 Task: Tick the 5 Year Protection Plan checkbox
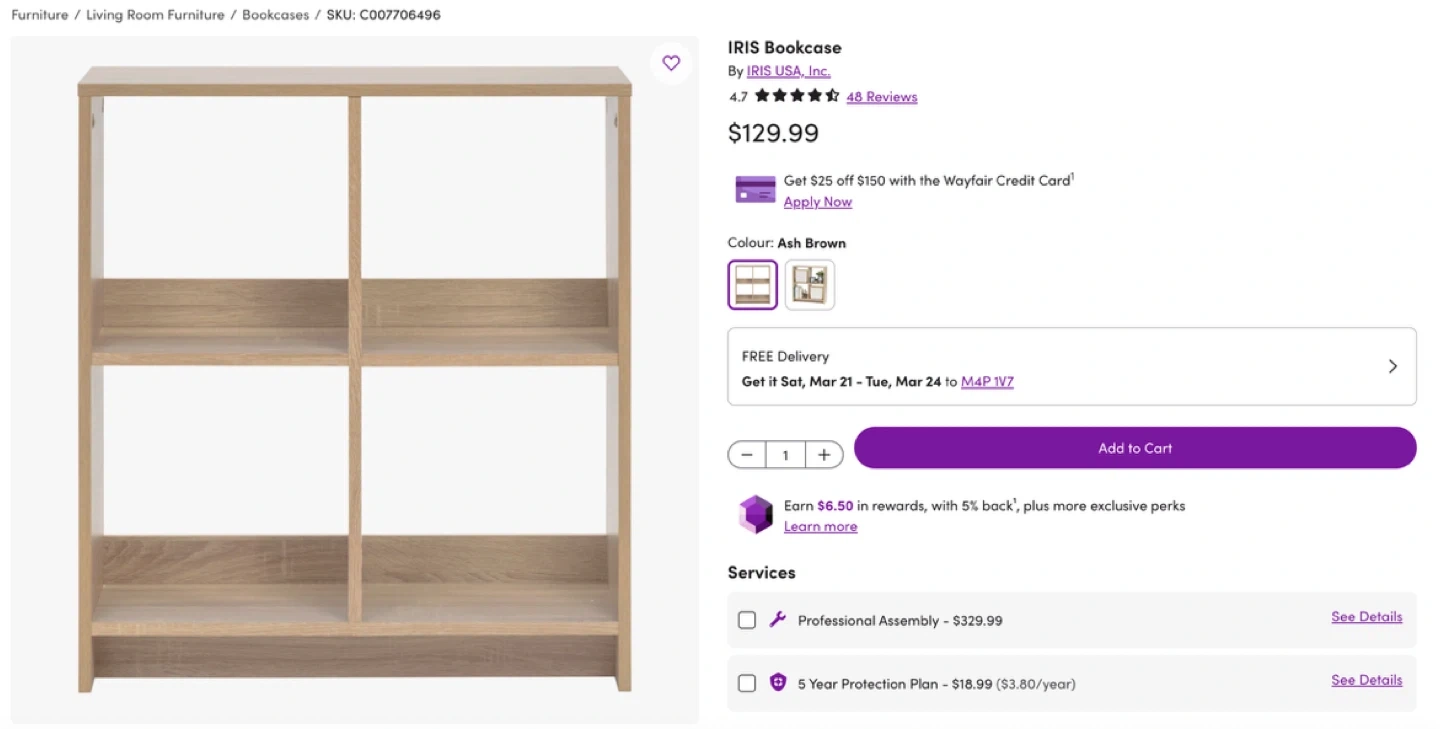pos(747,684)
